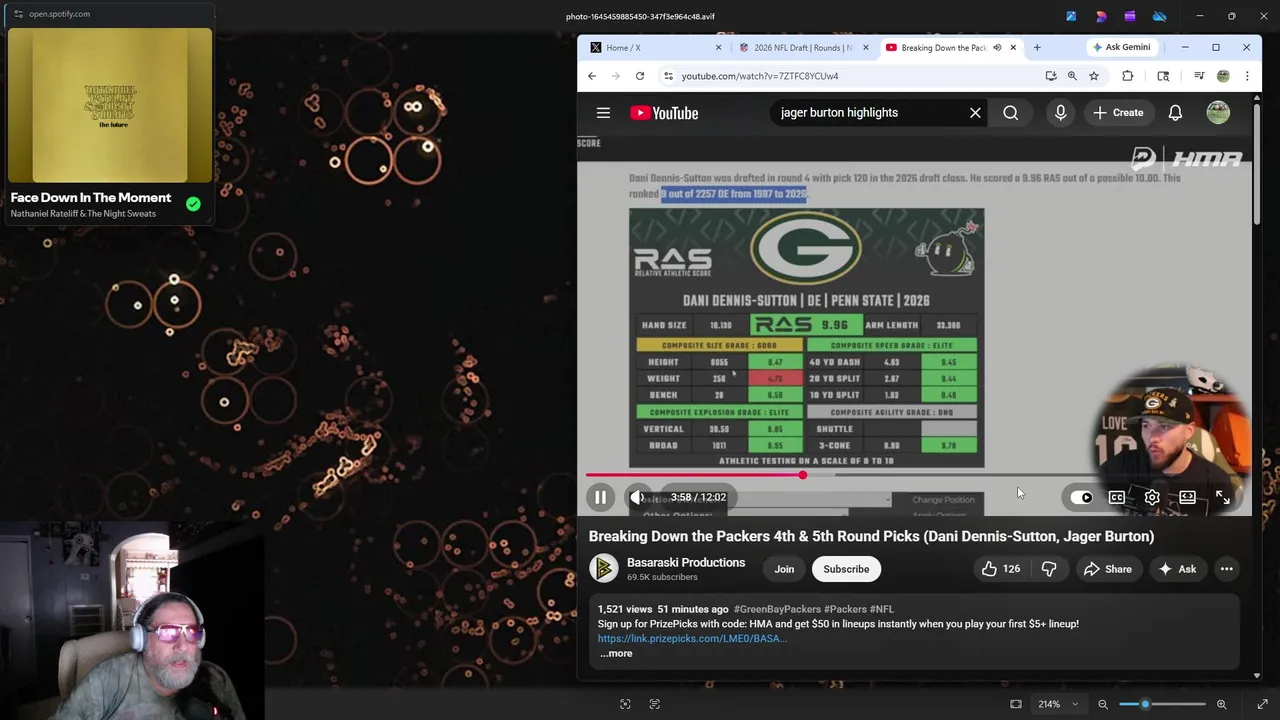Fit image to window in photo viewer
The height and width of the screenshot is (720, 1280).
coord(1016,704)
